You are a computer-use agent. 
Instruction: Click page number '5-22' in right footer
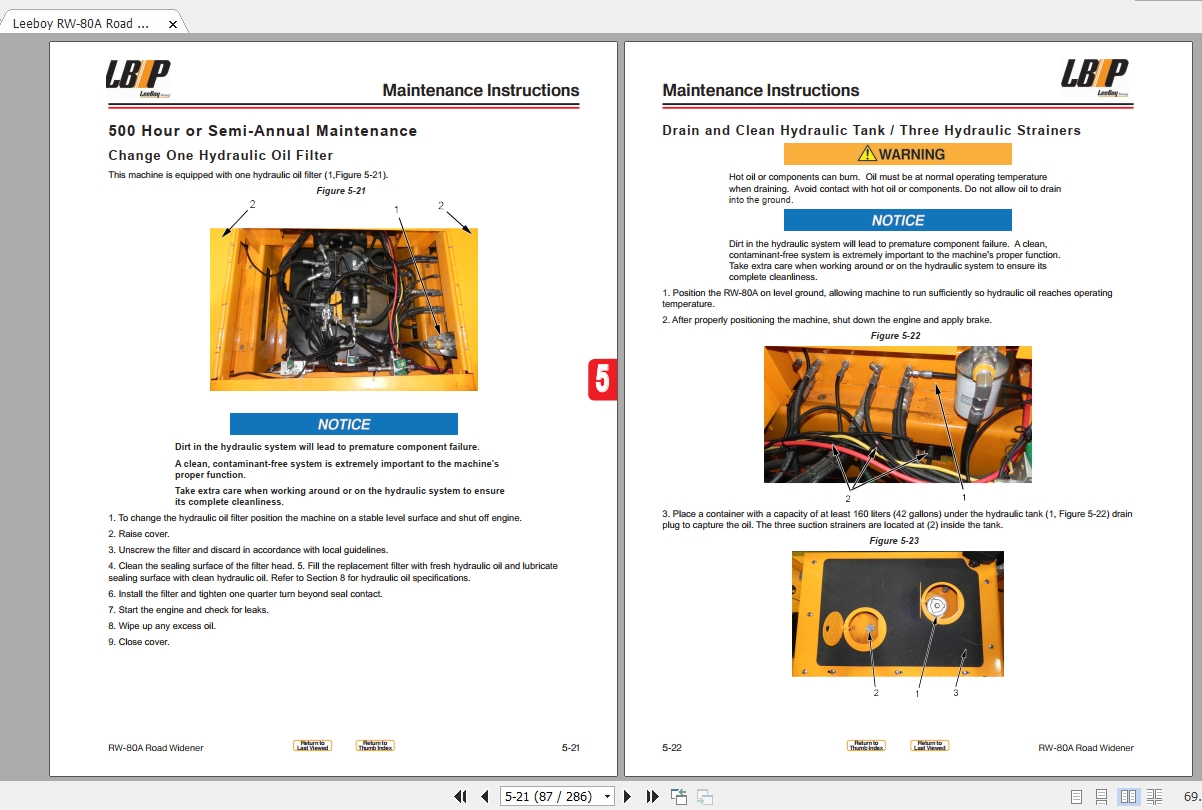coord(672,748)
